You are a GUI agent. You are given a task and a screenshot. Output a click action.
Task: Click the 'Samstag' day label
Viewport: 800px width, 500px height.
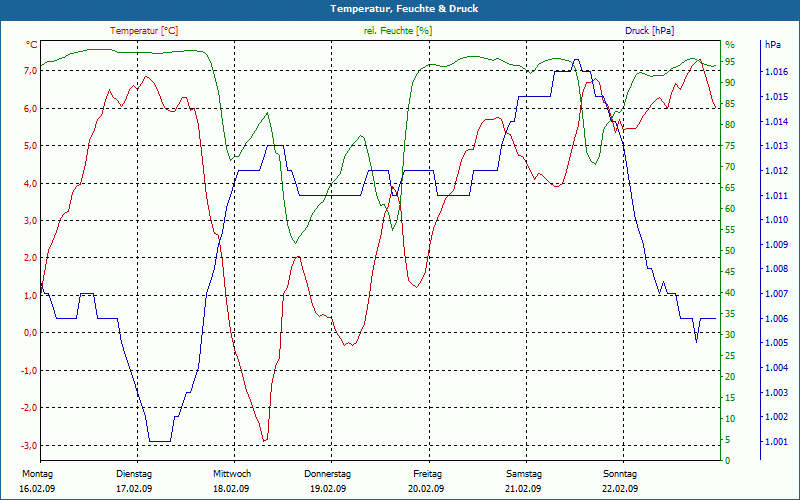(x=524, y=474)
